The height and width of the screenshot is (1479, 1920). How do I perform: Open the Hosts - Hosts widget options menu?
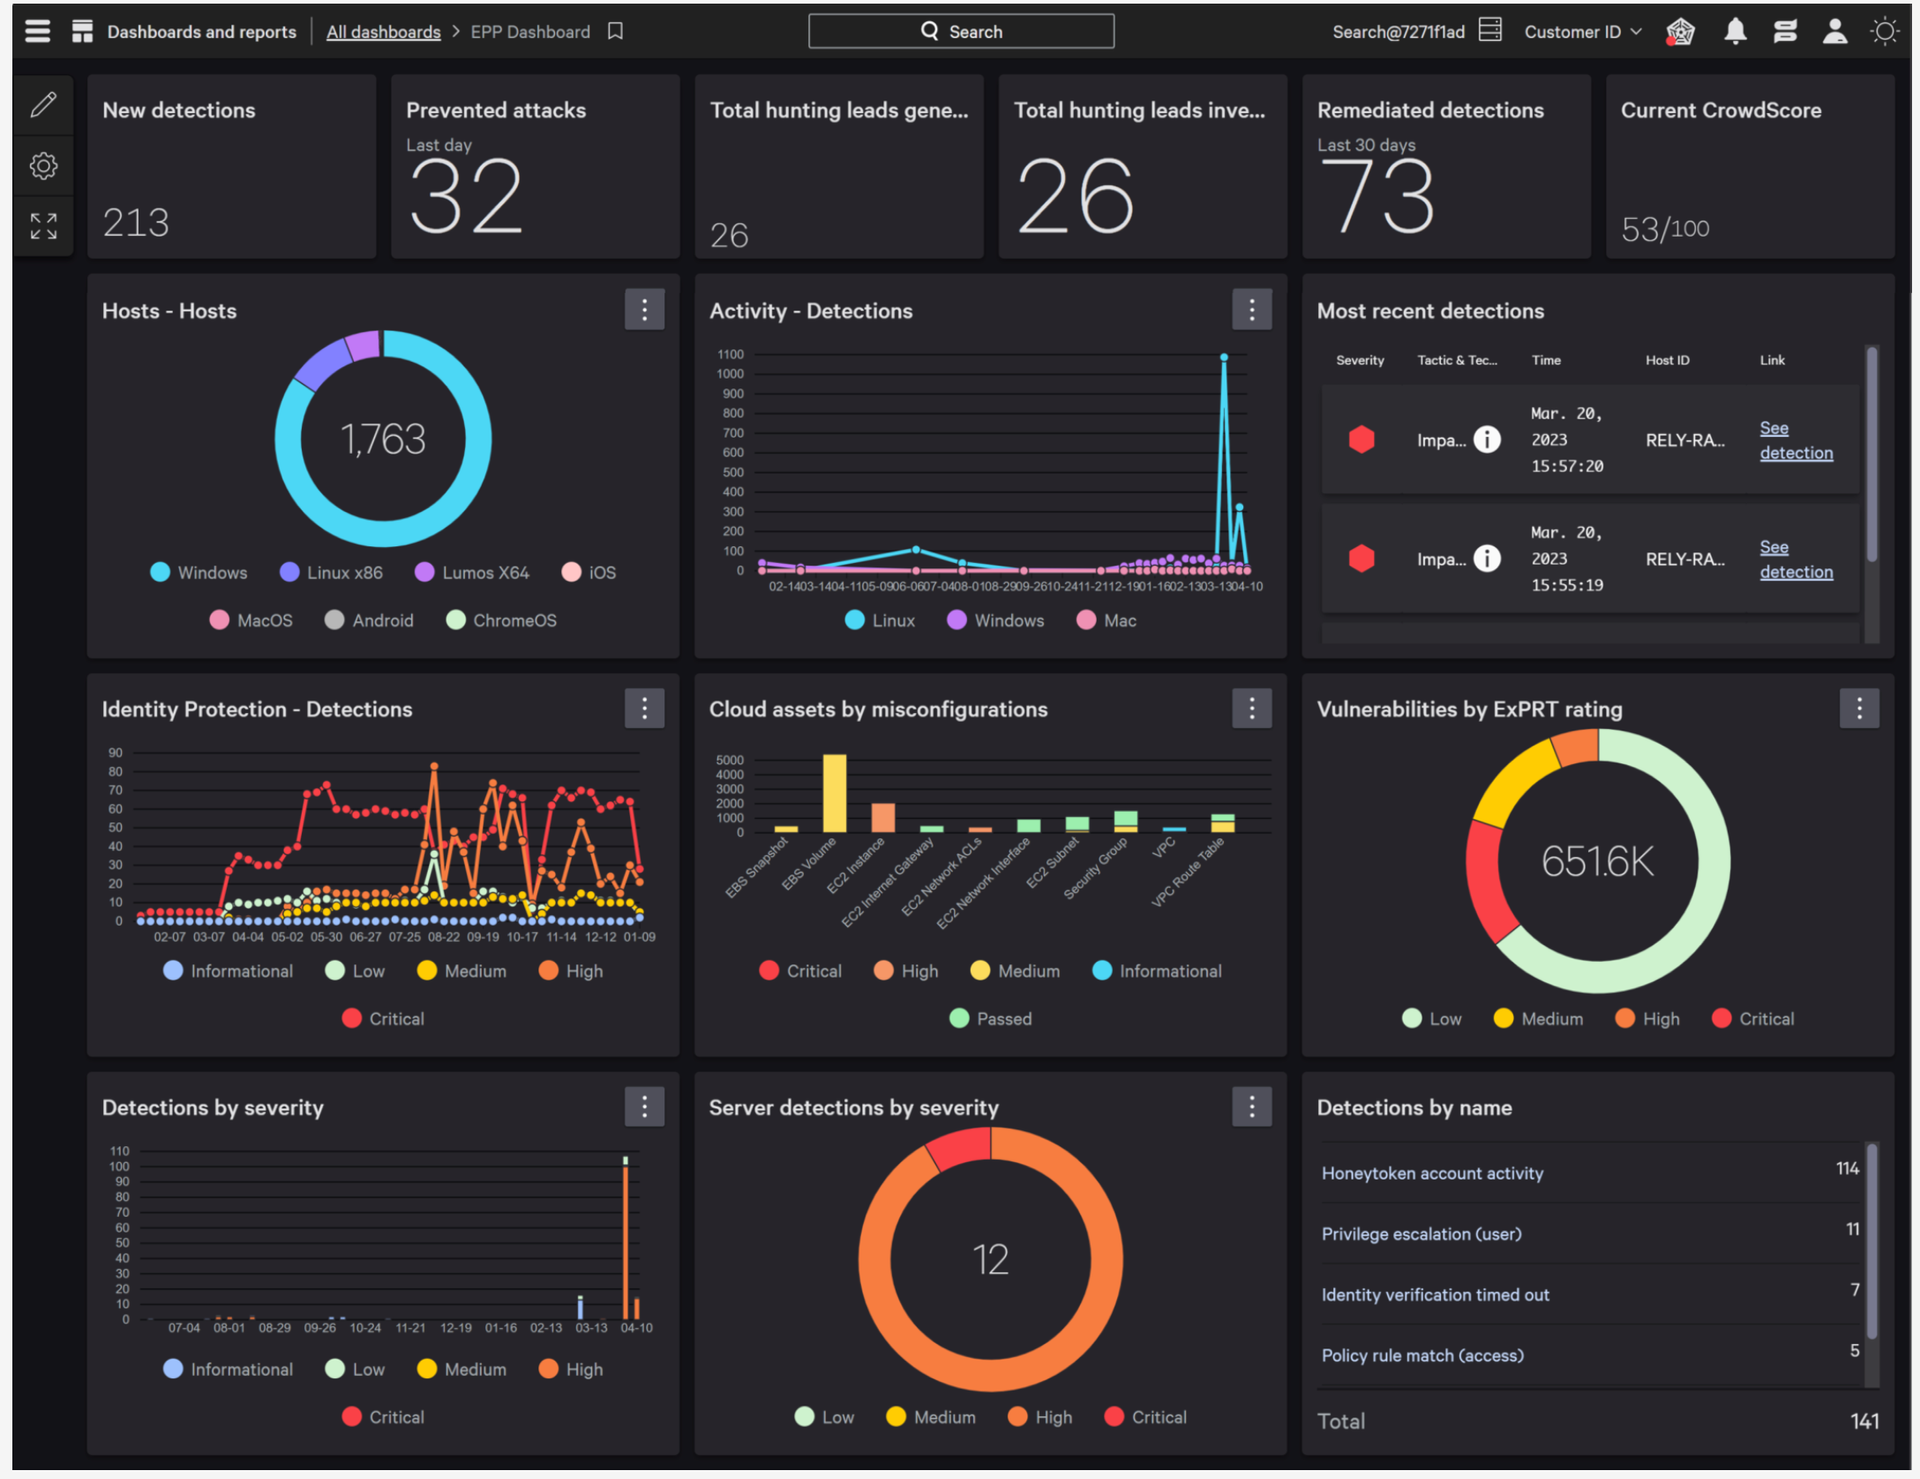644,309
